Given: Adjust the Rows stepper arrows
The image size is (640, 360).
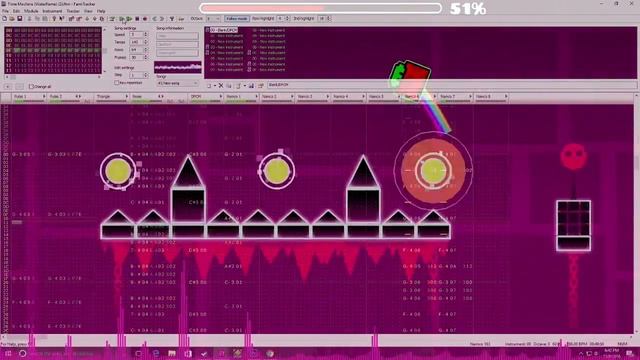Looking at the screenshot, I should [x=145, y=50].
